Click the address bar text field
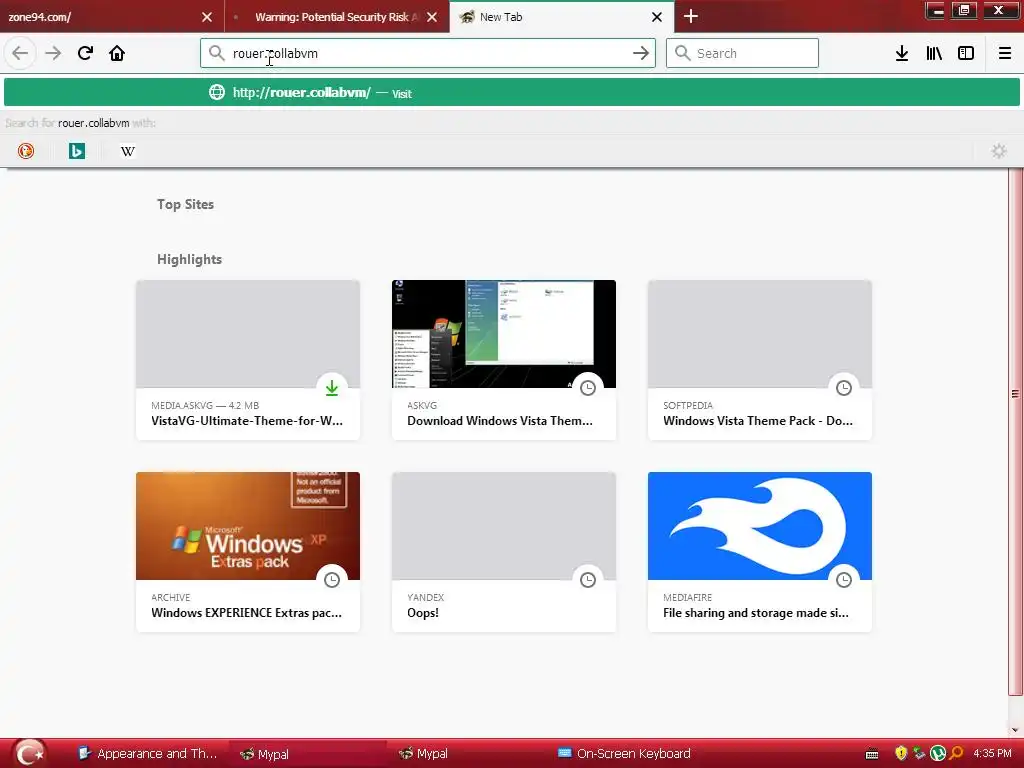1024x768 pixels. [x=428, y=53]
